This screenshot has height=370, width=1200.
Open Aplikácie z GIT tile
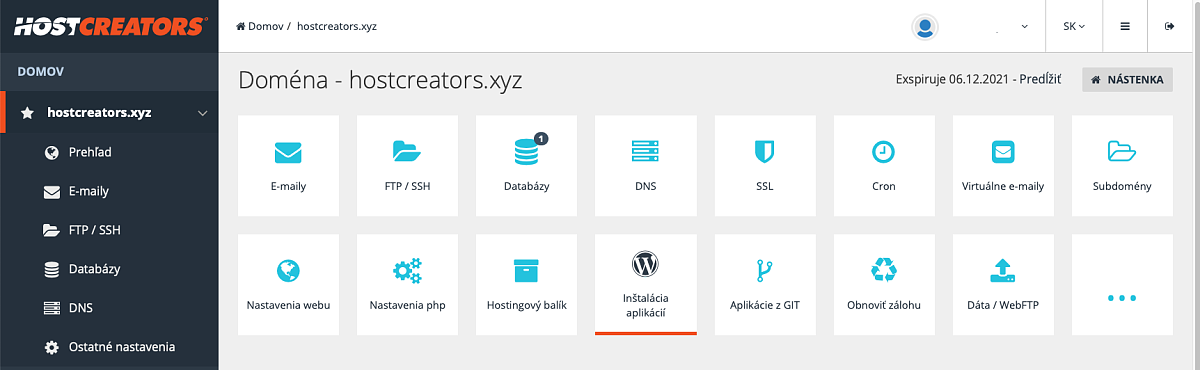click(765, 284)
